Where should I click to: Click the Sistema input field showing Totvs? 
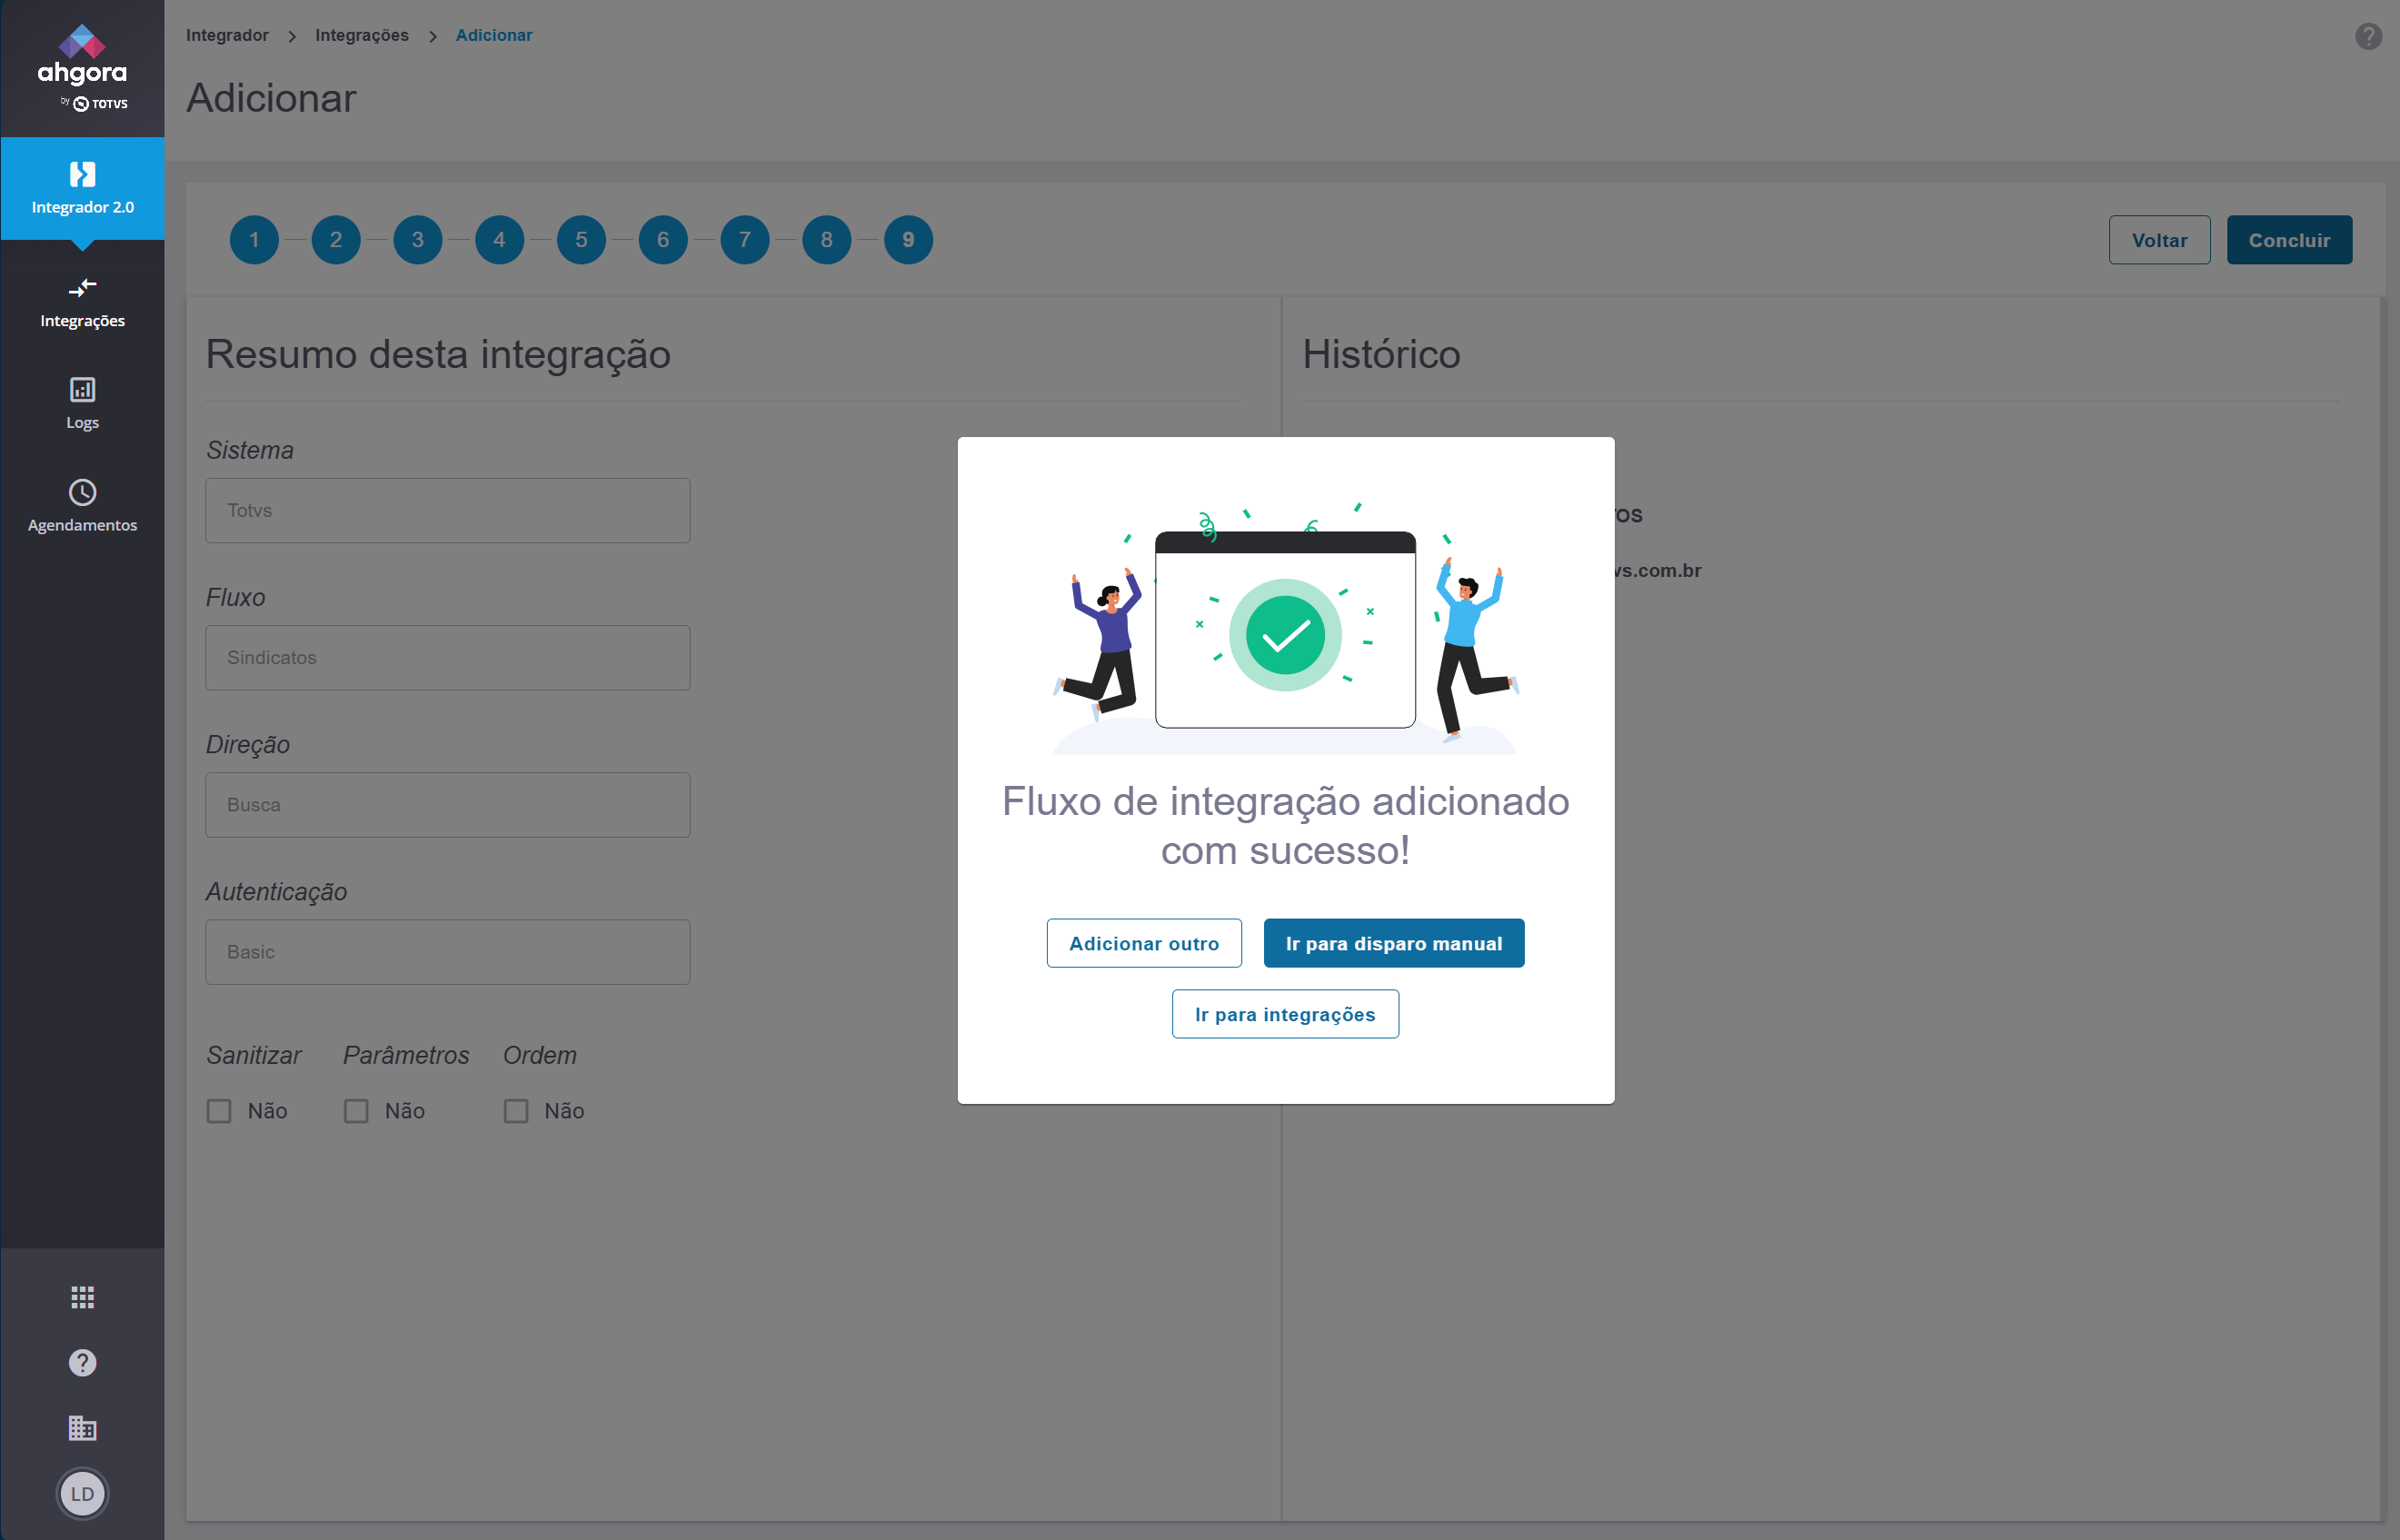point(447,510)
